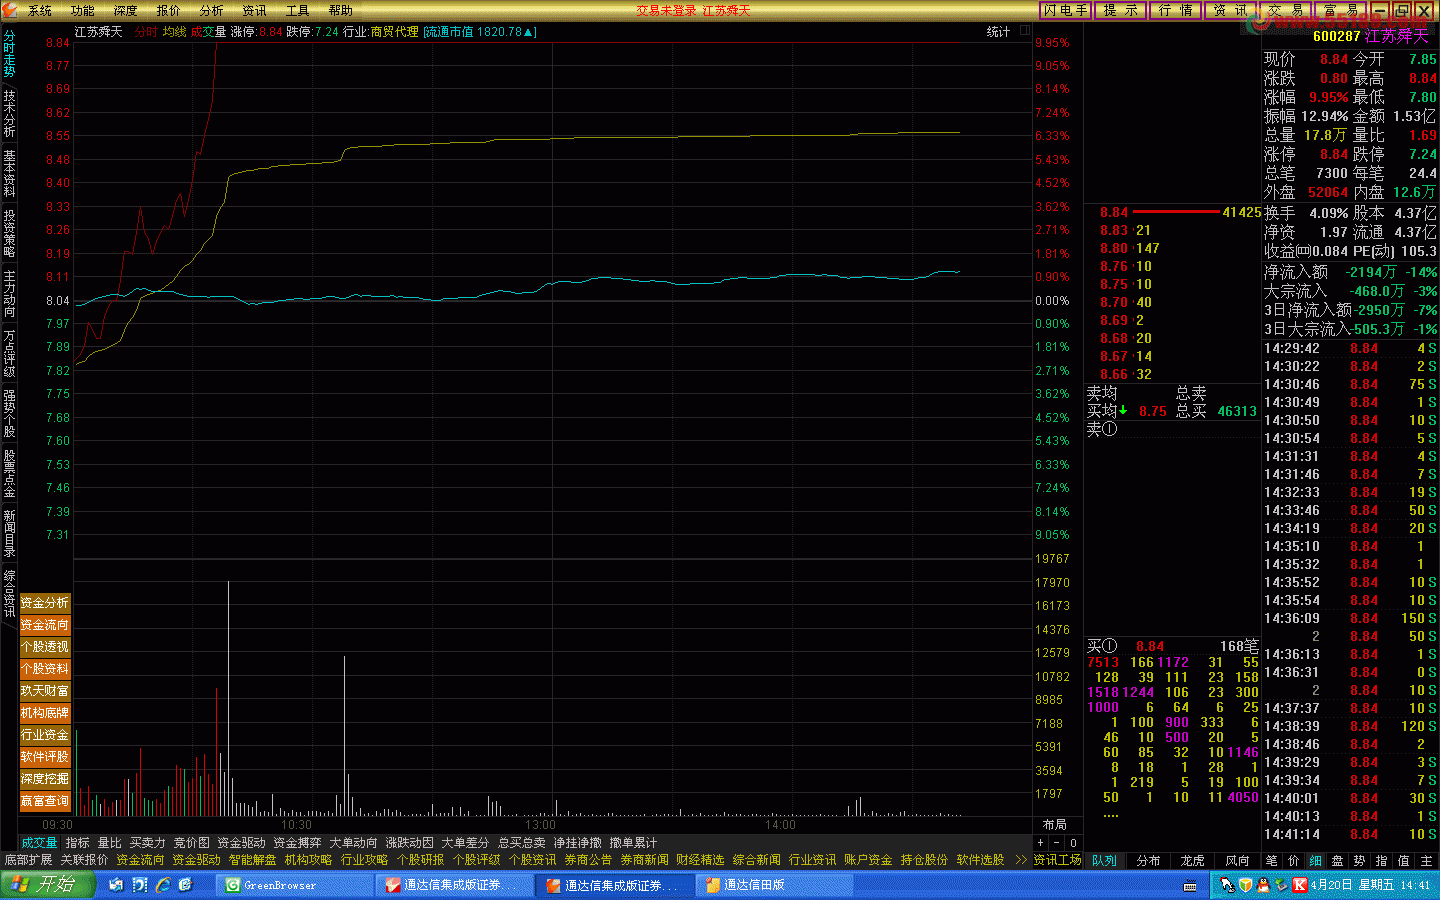Click the 富易 button in the title bar

pyautogui.click(x=1341, y=10)
